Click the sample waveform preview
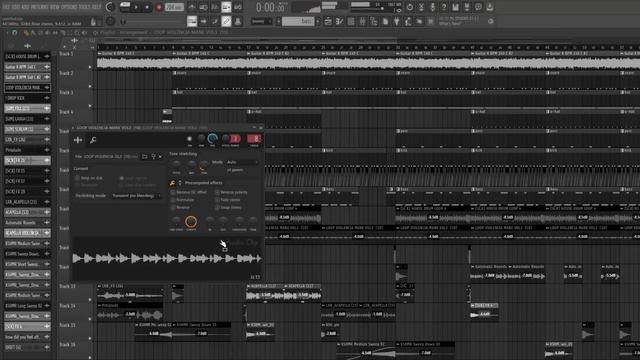Viewport: 640px width, 360px height. pos(167,258)
